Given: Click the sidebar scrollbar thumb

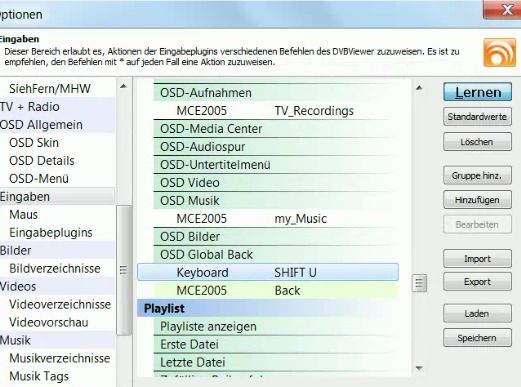Looking at the screenshot, I should click(123, 270).
